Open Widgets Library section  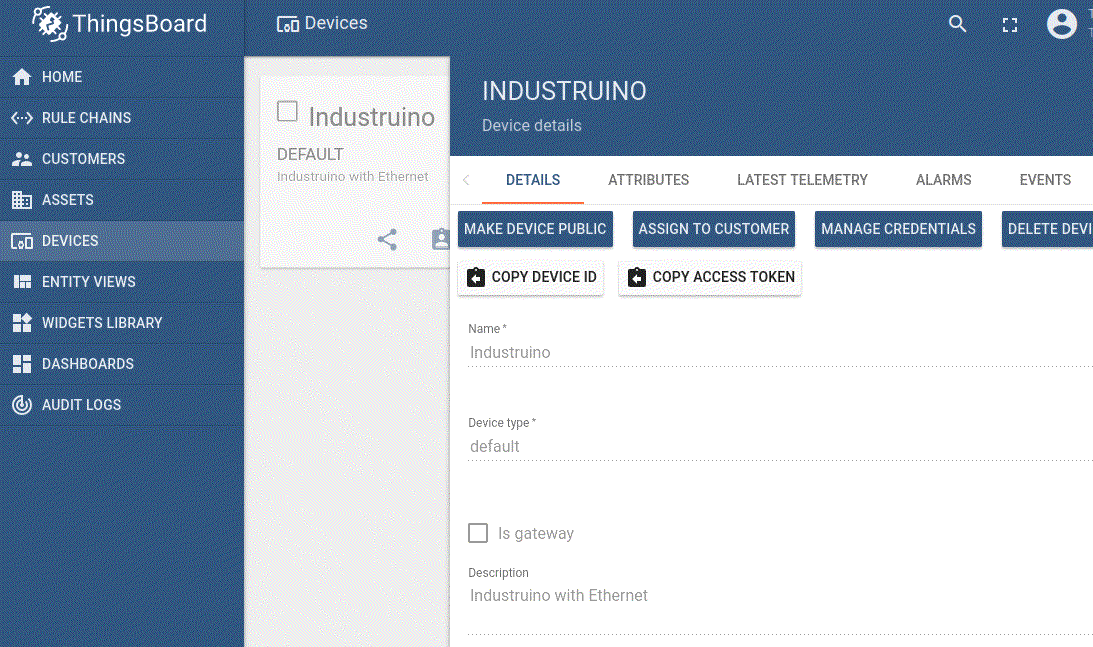pyautogui.click(x=101, y=323)
